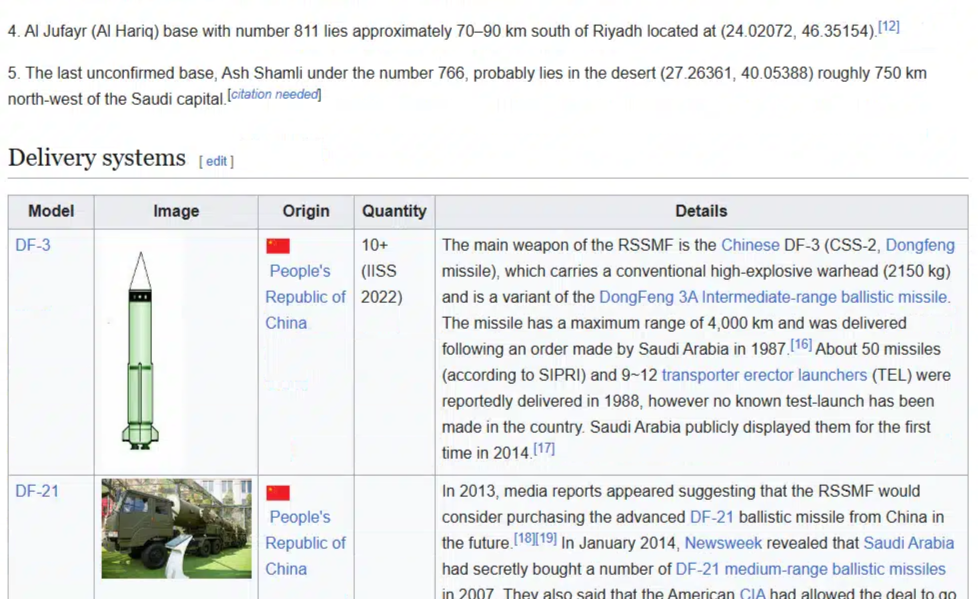978x599 pixels.
Task: View the DF-21 launcher truck photo
Action: pos(177,528)
